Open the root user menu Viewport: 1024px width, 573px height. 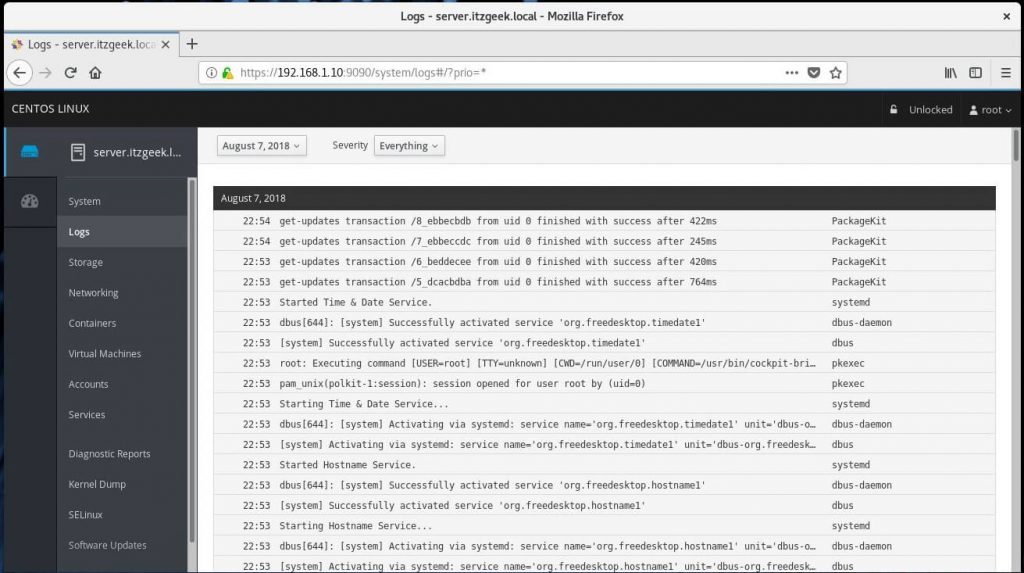point(990,110)
